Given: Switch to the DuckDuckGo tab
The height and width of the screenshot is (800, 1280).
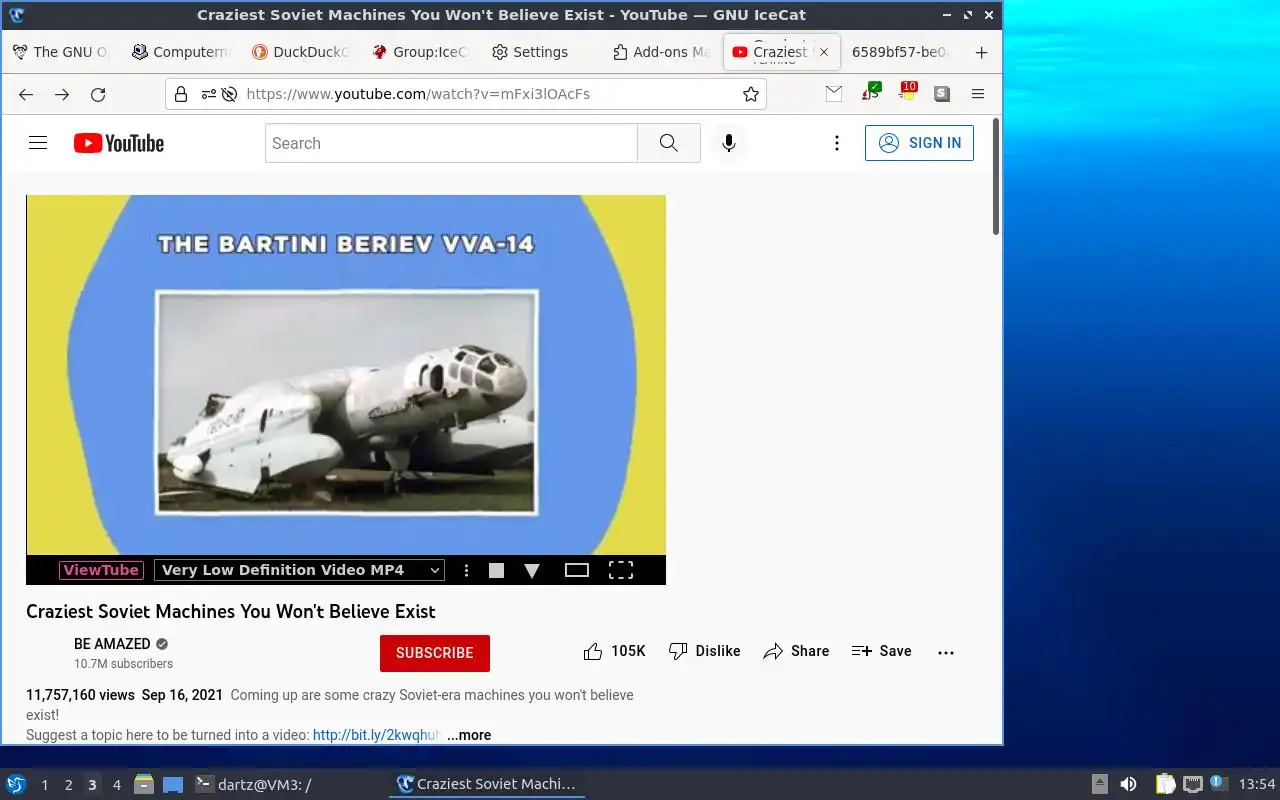Looking at the screenshot, I should (x=300, y=52).
